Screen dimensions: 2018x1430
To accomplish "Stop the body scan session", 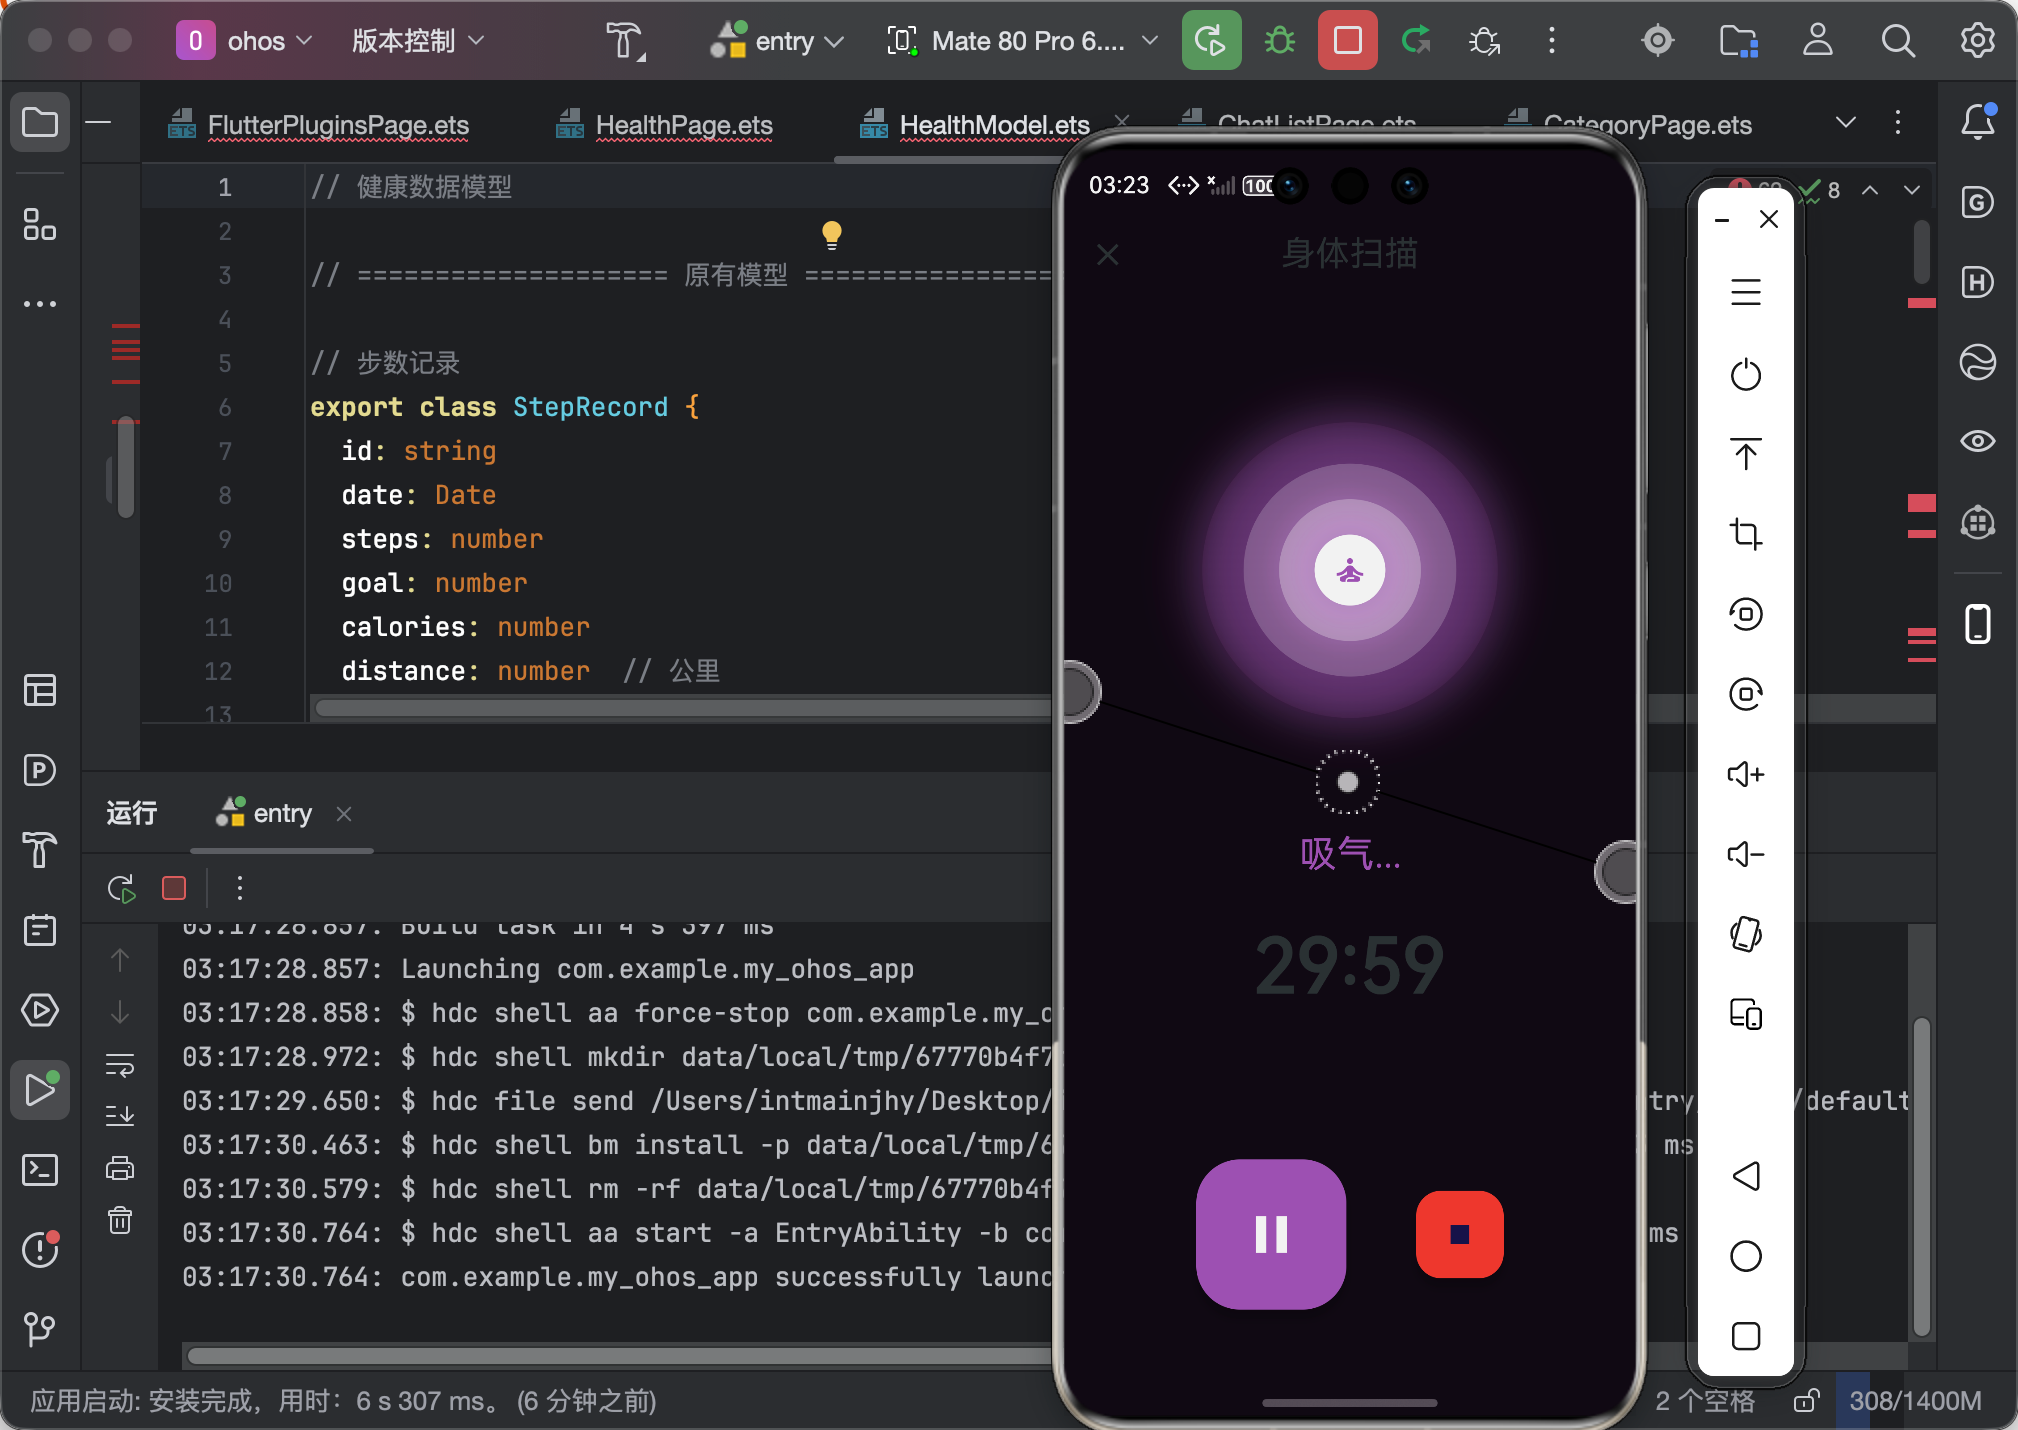I will point(1459,1234).
